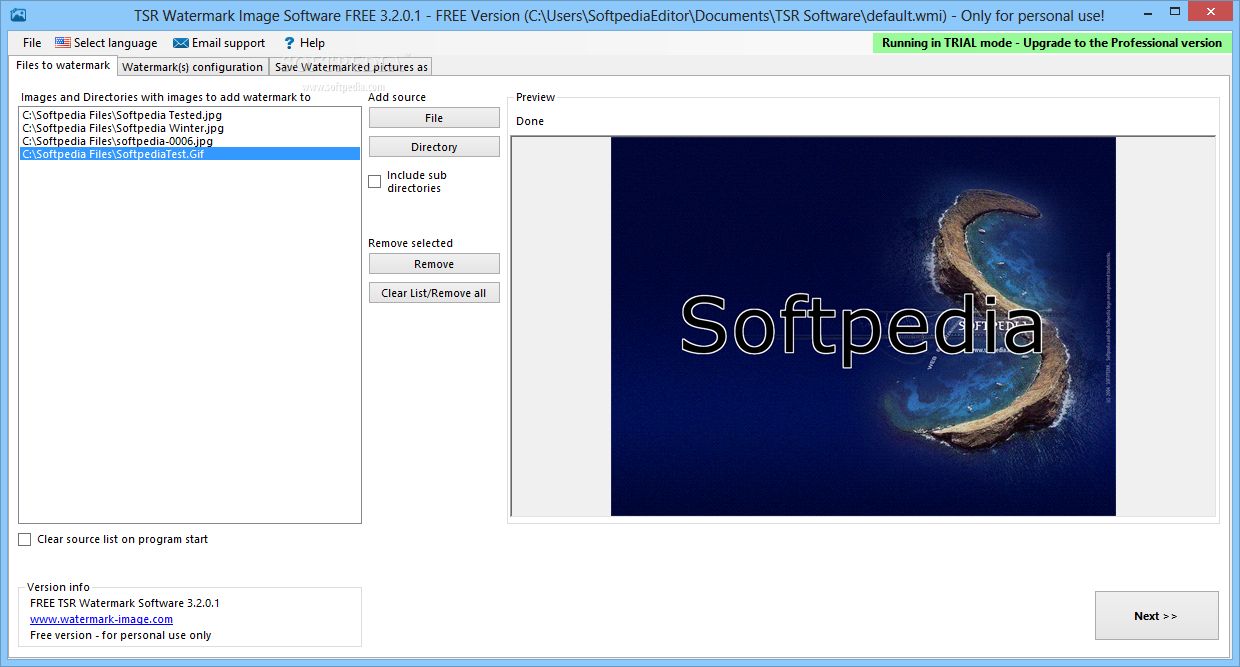Image resolution: width=1240 pixels, height=667 pixels.
Task: Select SoftpediaTest.Gif in list
Action: [x=190, y=154]
